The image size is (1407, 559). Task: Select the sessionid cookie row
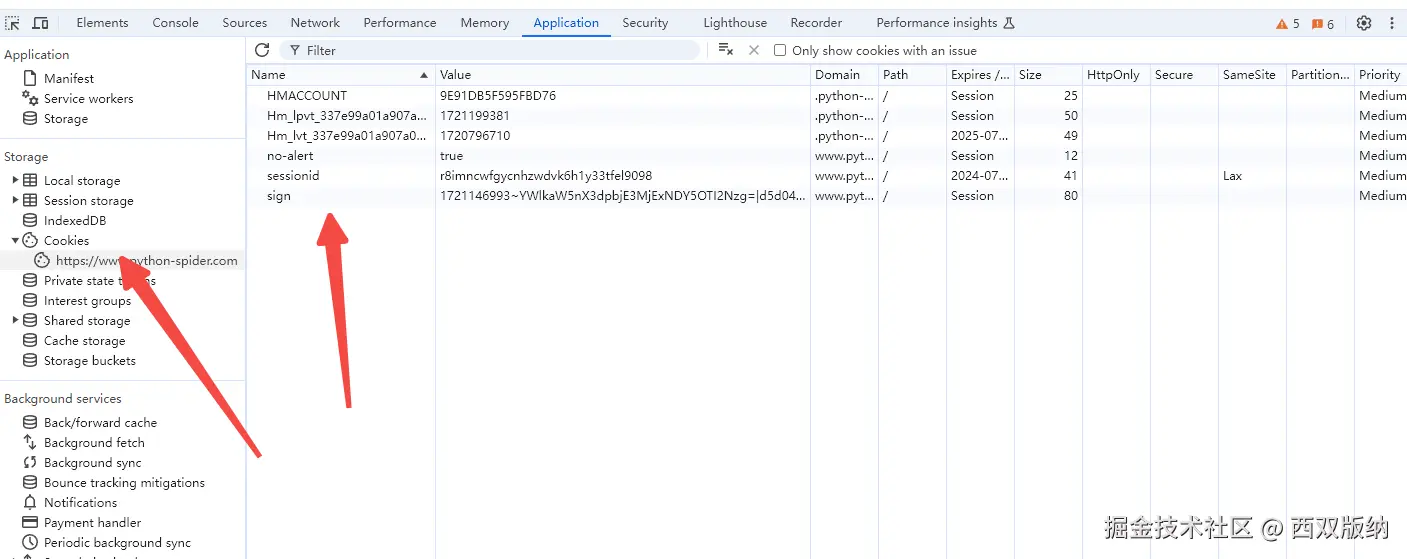point(827,176)
